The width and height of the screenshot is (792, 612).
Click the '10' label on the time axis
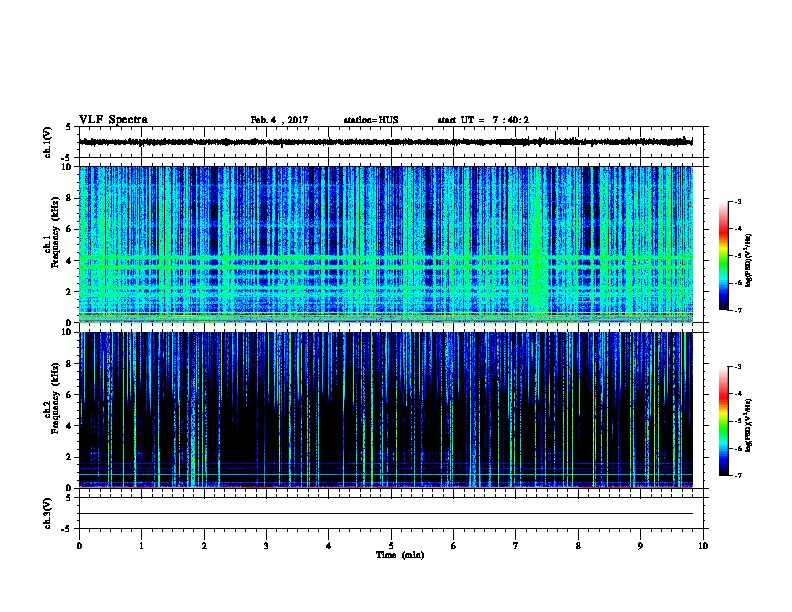tap(703, 546)
